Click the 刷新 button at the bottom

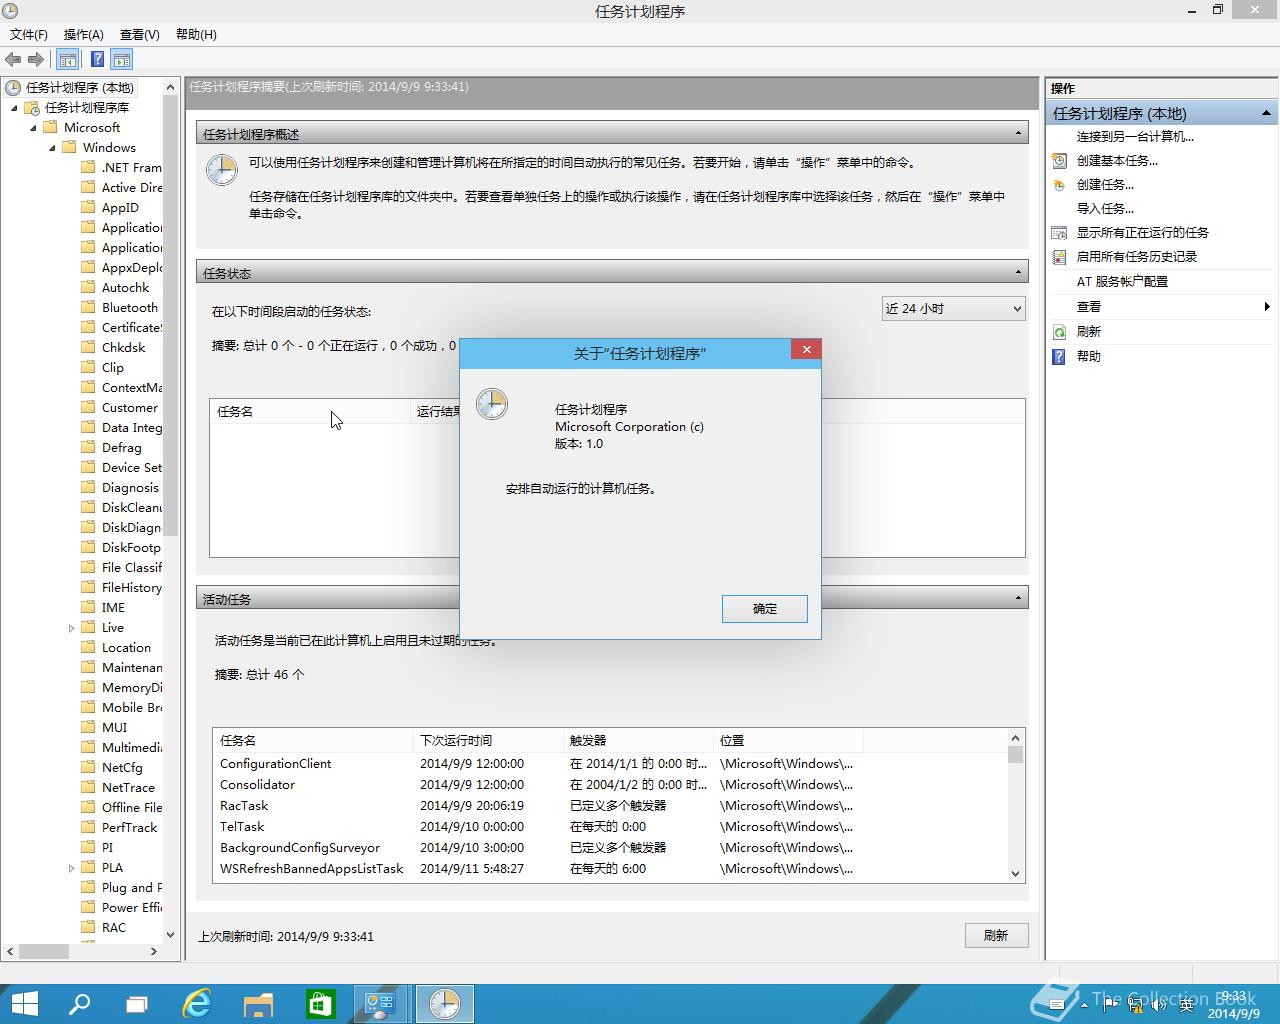[996, 935]
